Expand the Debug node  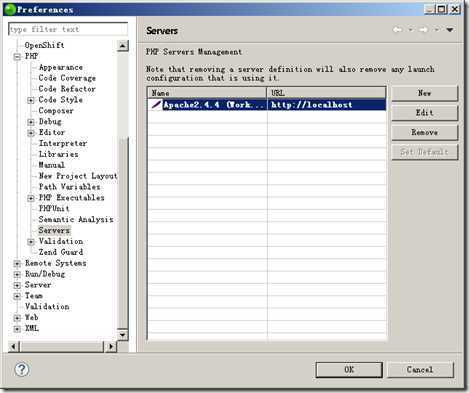31,122
